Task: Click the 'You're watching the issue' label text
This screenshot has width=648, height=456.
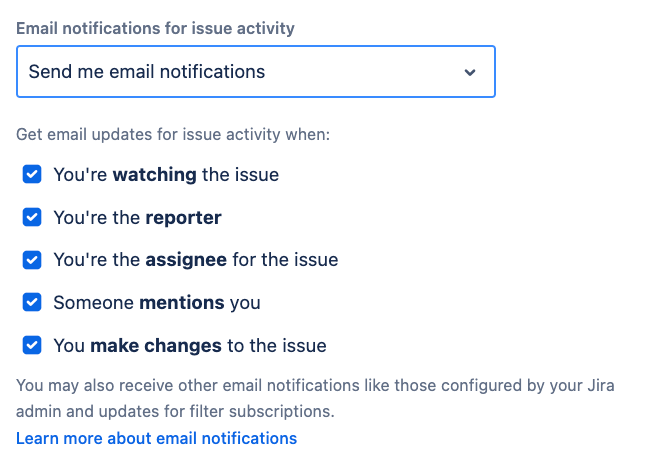Action: [x=165, y=175]
